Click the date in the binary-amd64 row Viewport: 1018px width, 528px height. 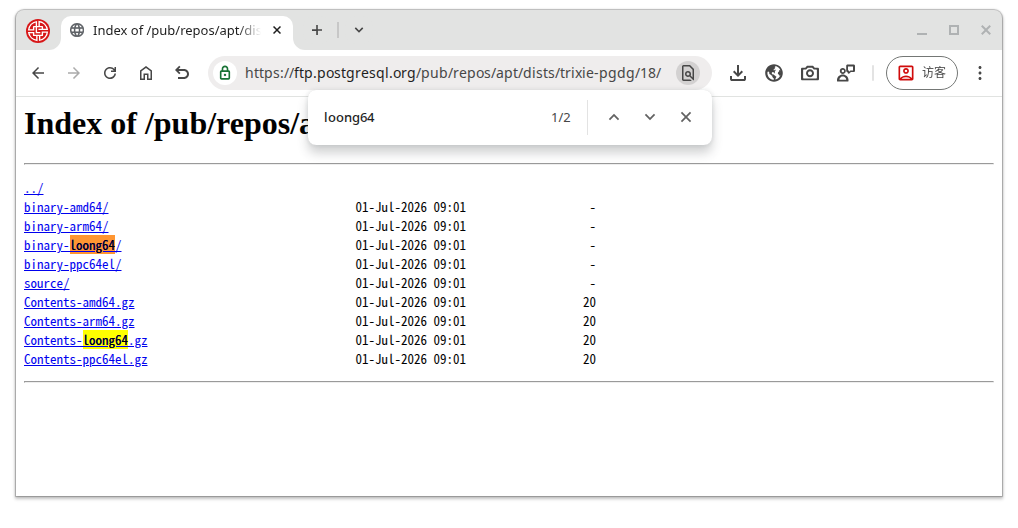pyautogui.click(x=410, y=208)
